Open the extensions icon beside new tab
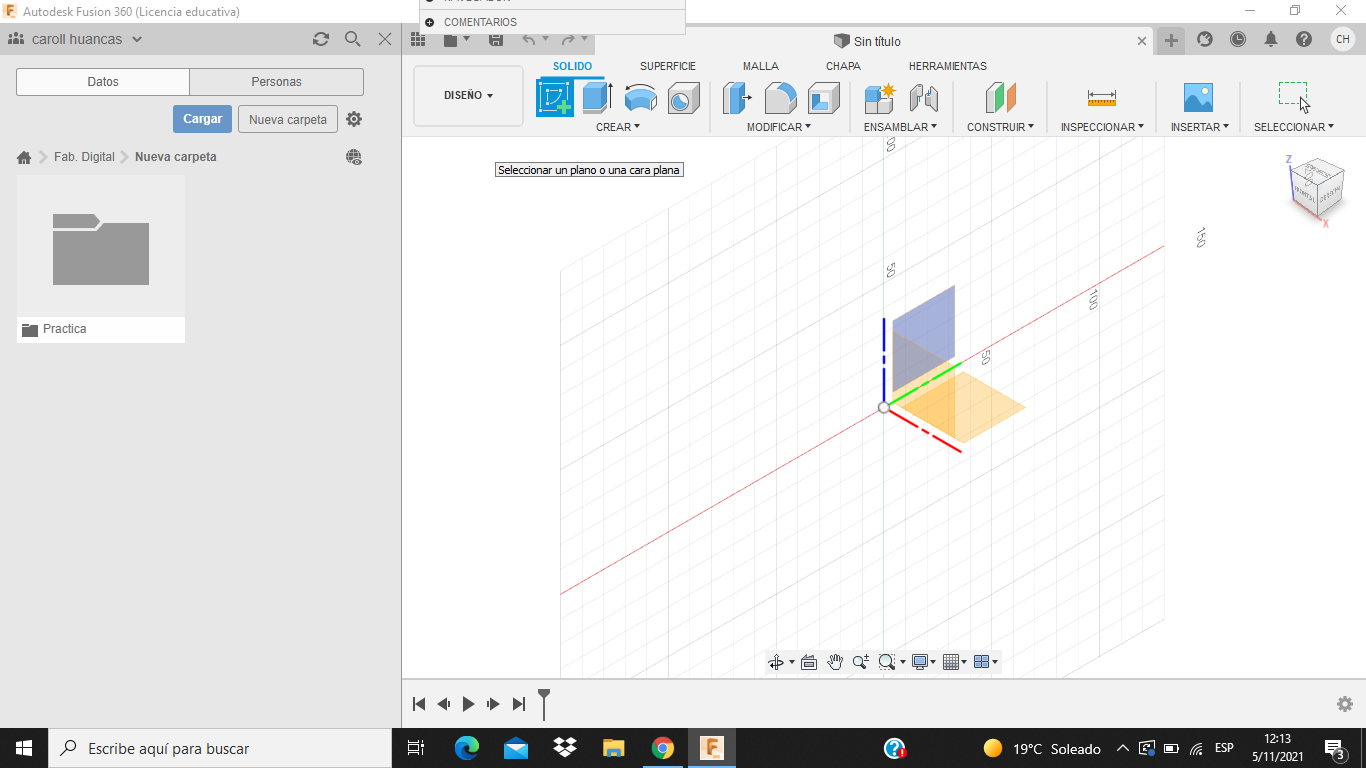1366x768 pixels. click(1205, 40)
